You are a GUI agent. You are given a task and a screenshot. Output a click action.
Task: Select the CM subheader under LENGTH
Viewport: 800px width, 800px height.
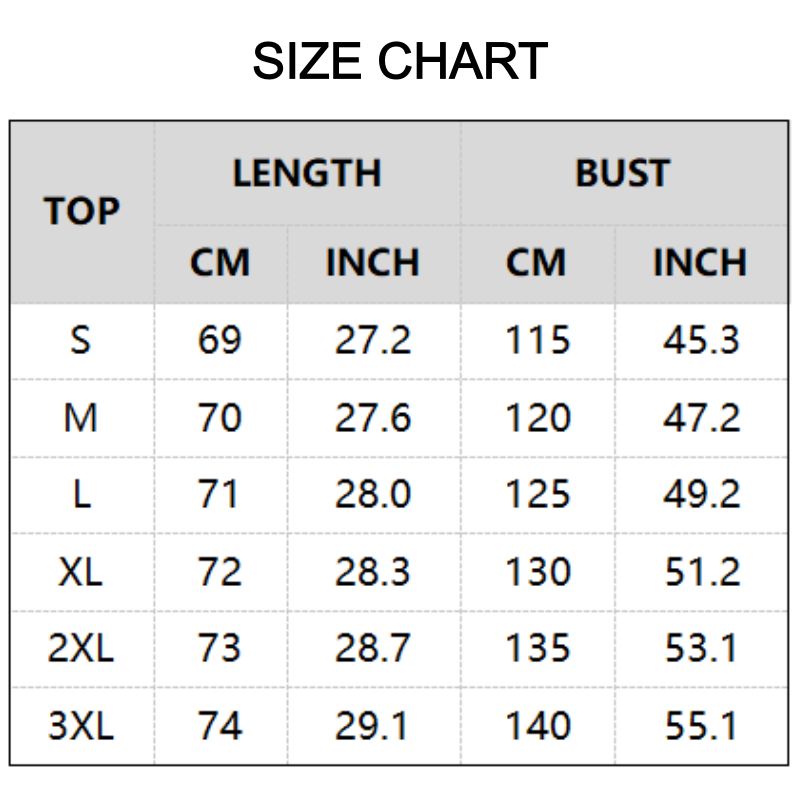pyautogui.click(x=220, y=263)
